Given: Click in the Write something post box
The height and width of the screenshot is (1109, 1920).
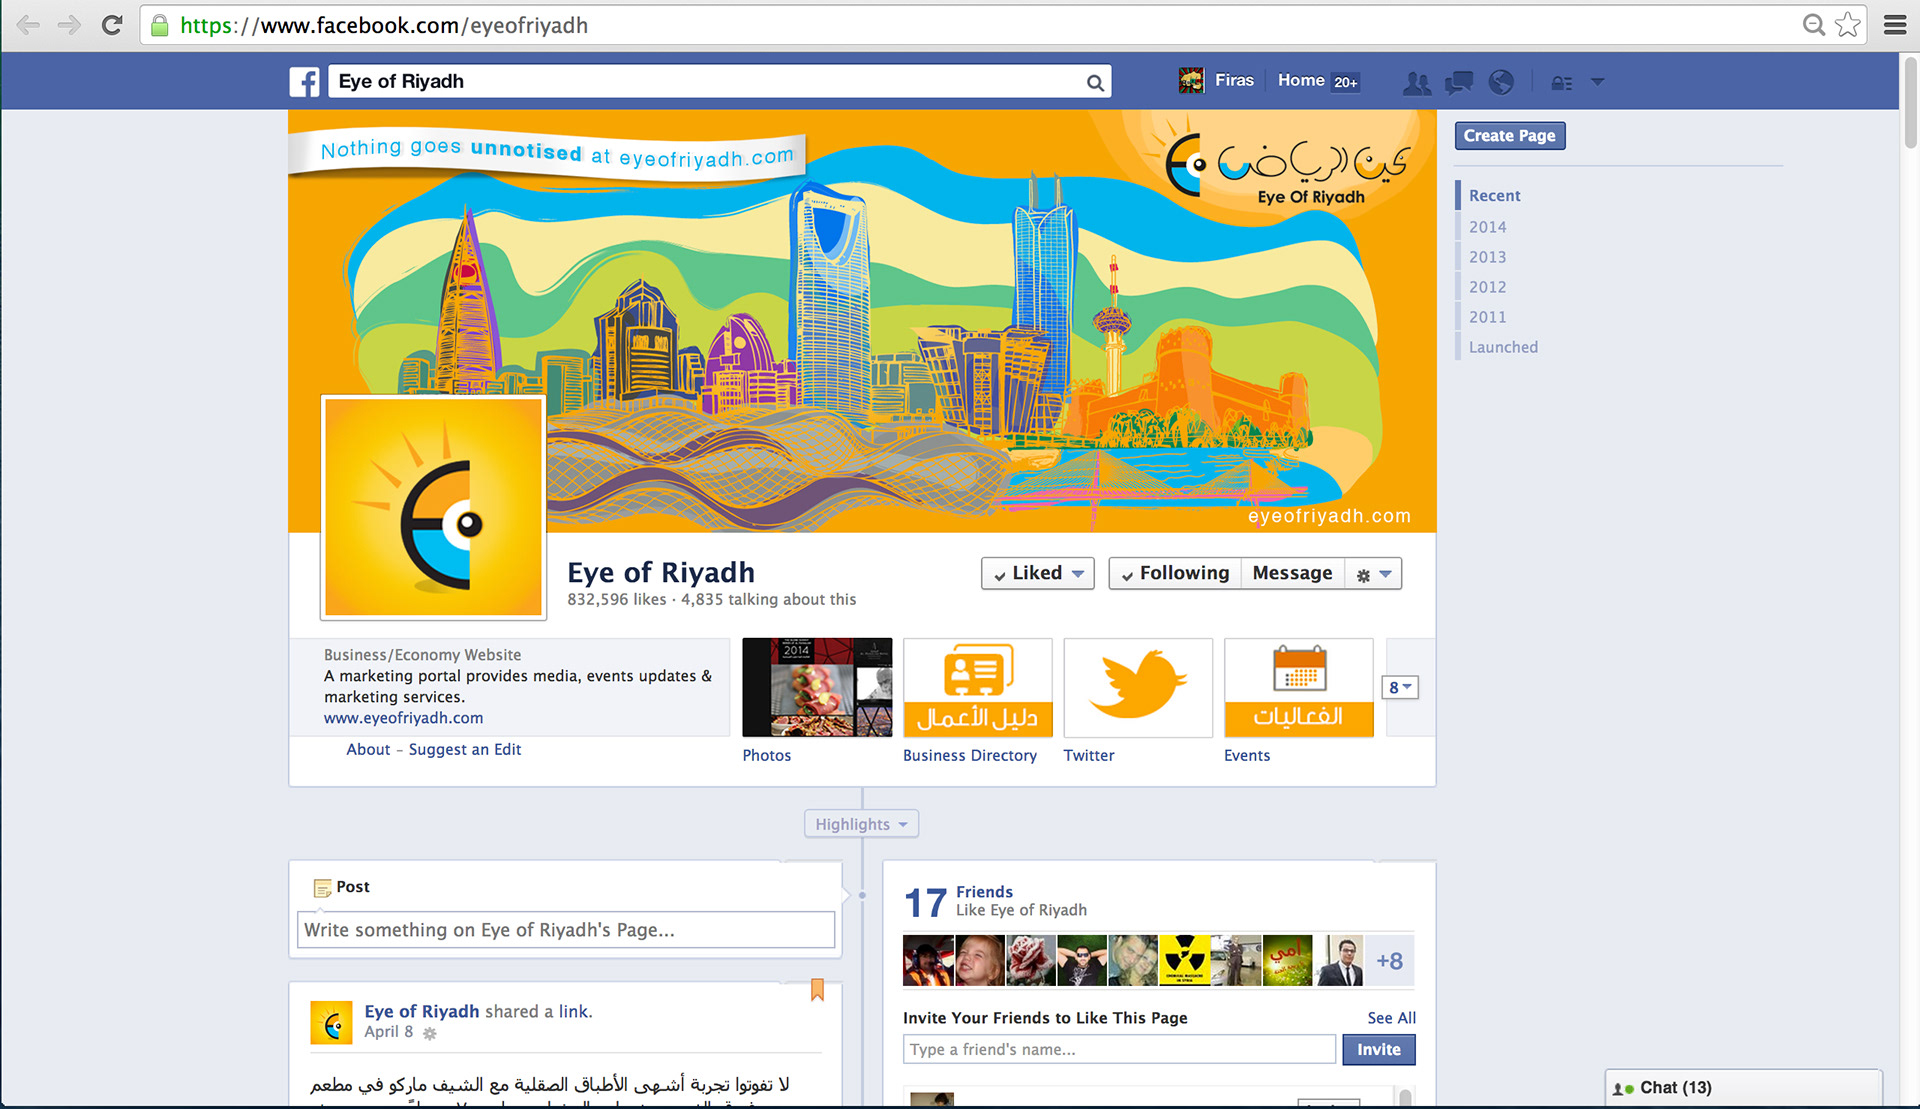Looking at the screenshot, I should click(x=566, y=930).
